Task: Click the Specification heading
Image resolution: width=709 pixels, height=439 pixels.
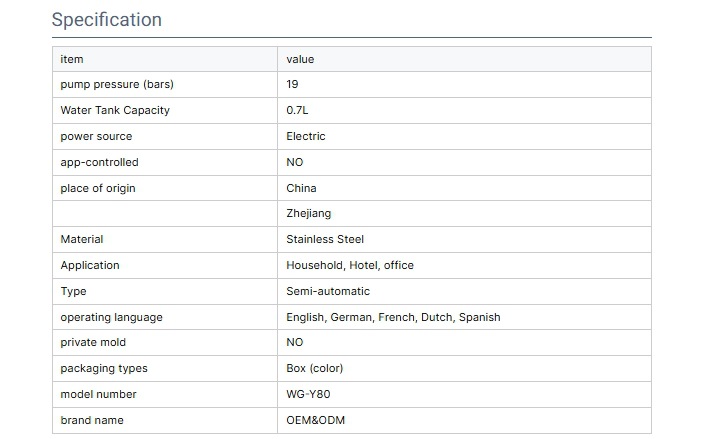Action: tap(106, 20)
